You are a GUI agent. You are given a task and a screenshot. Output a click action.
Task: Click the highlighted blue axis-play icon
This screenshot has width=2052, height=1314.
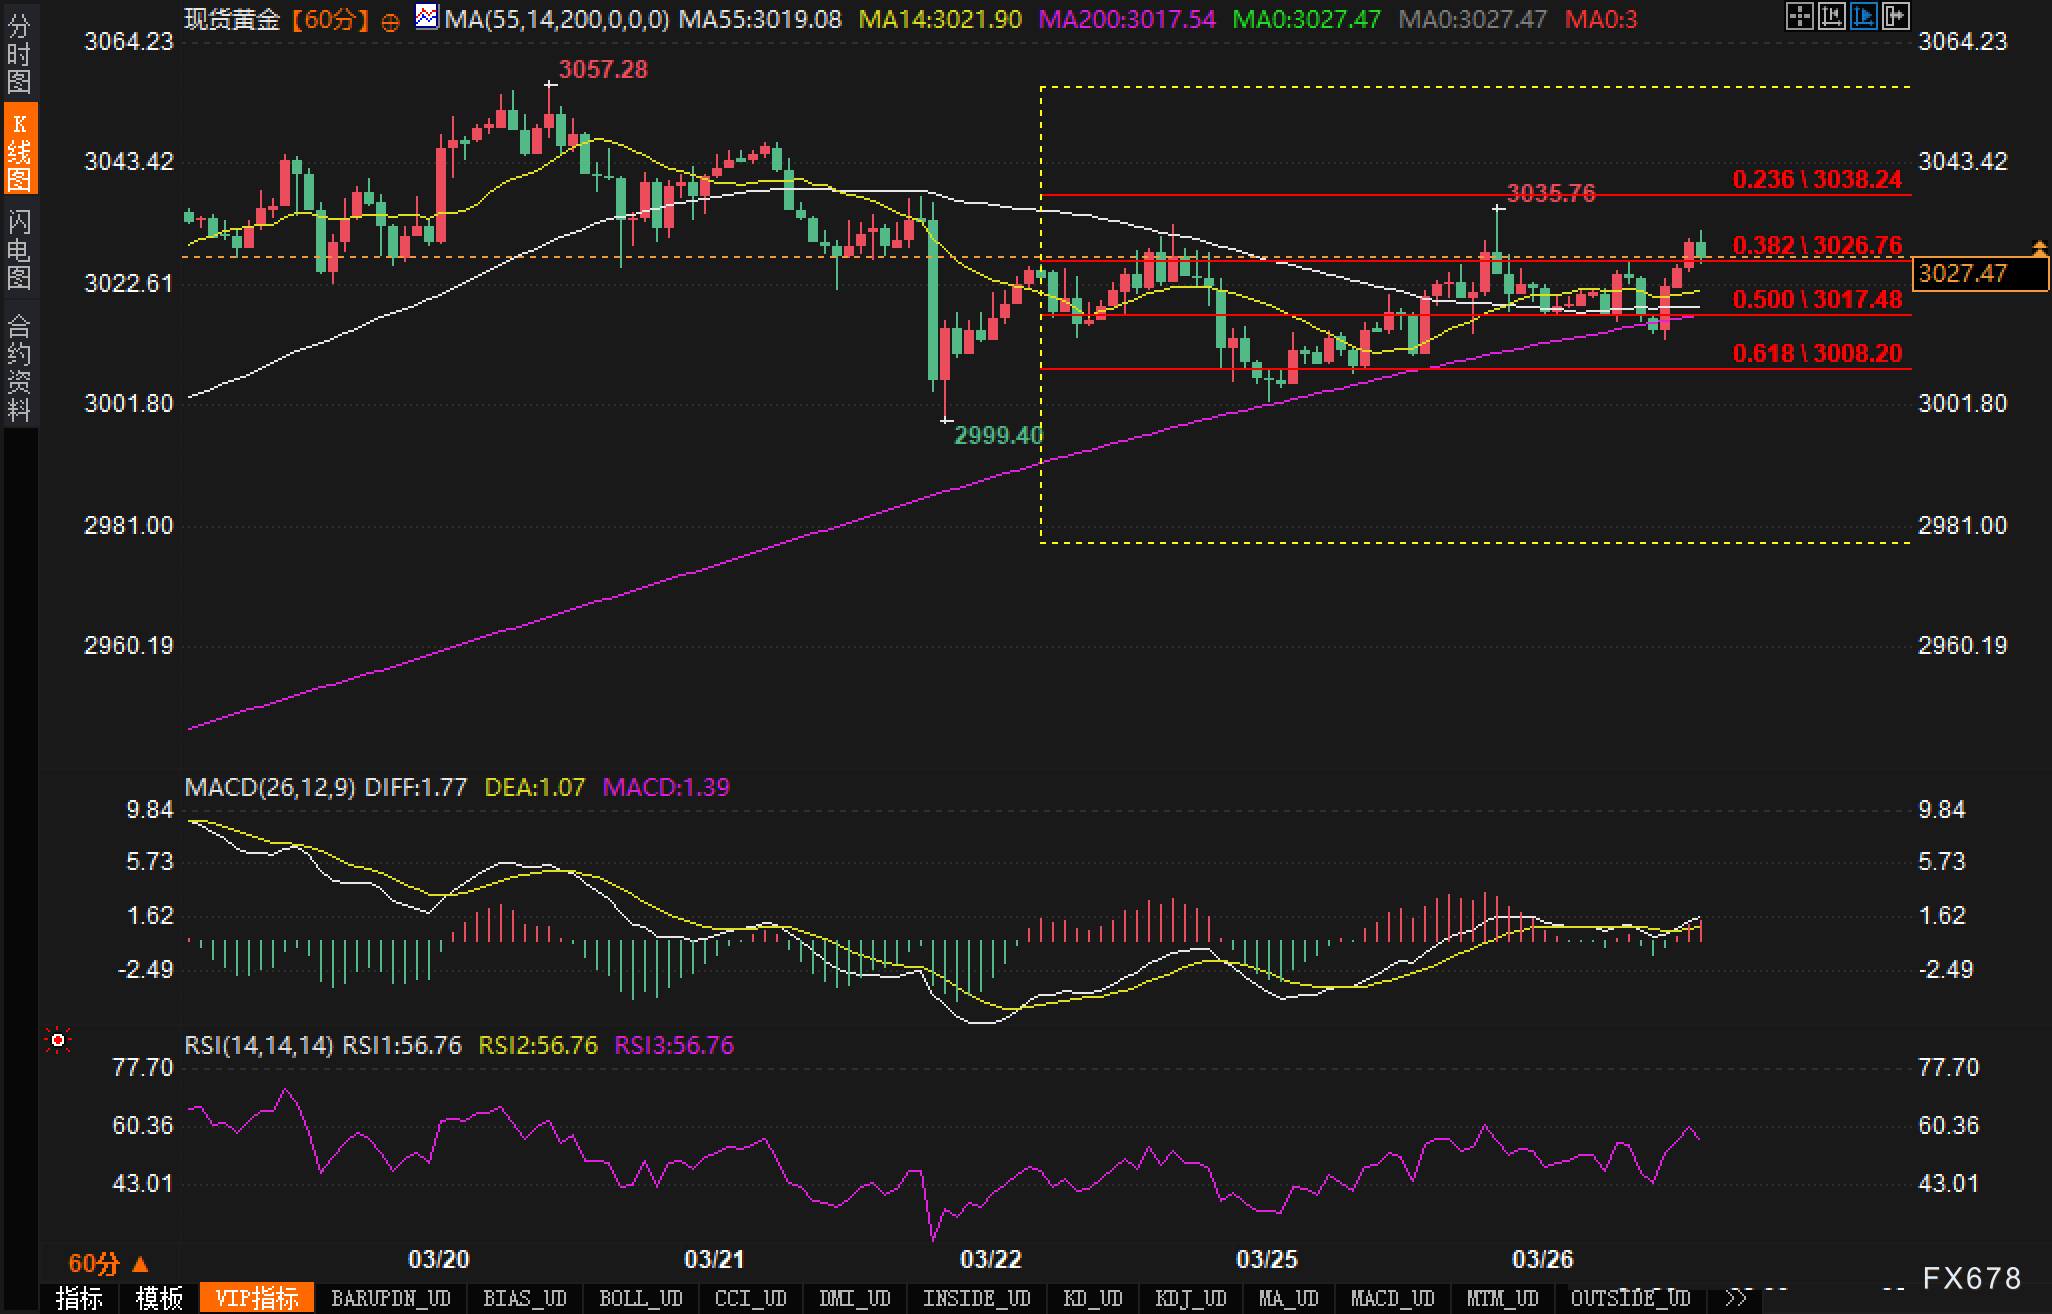[1863, 17]
